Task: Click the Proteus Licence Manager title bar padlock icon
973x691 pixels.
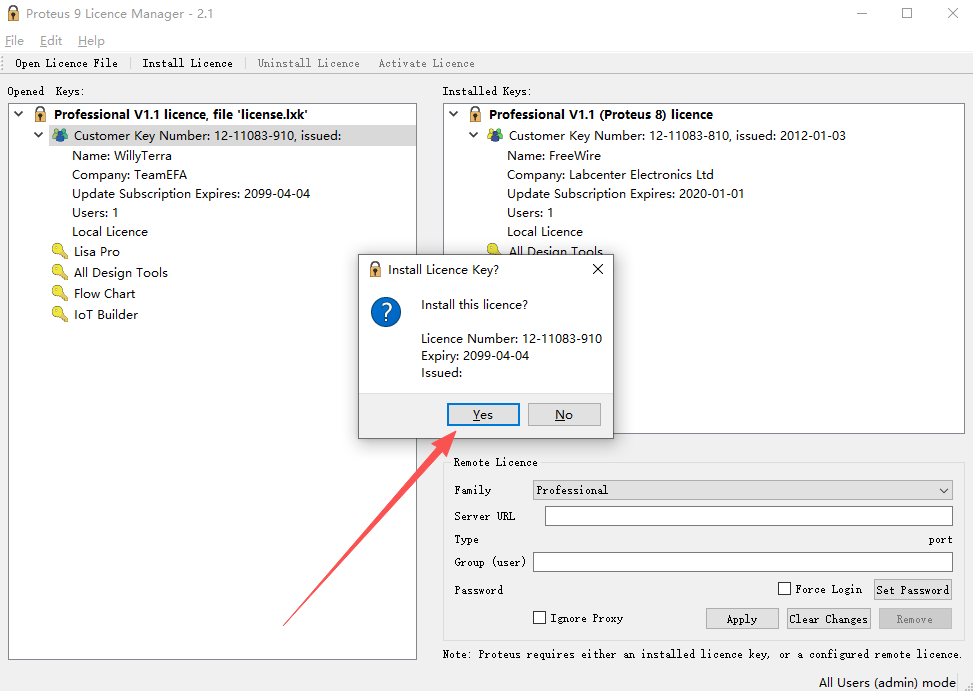Action: (12, 13)
